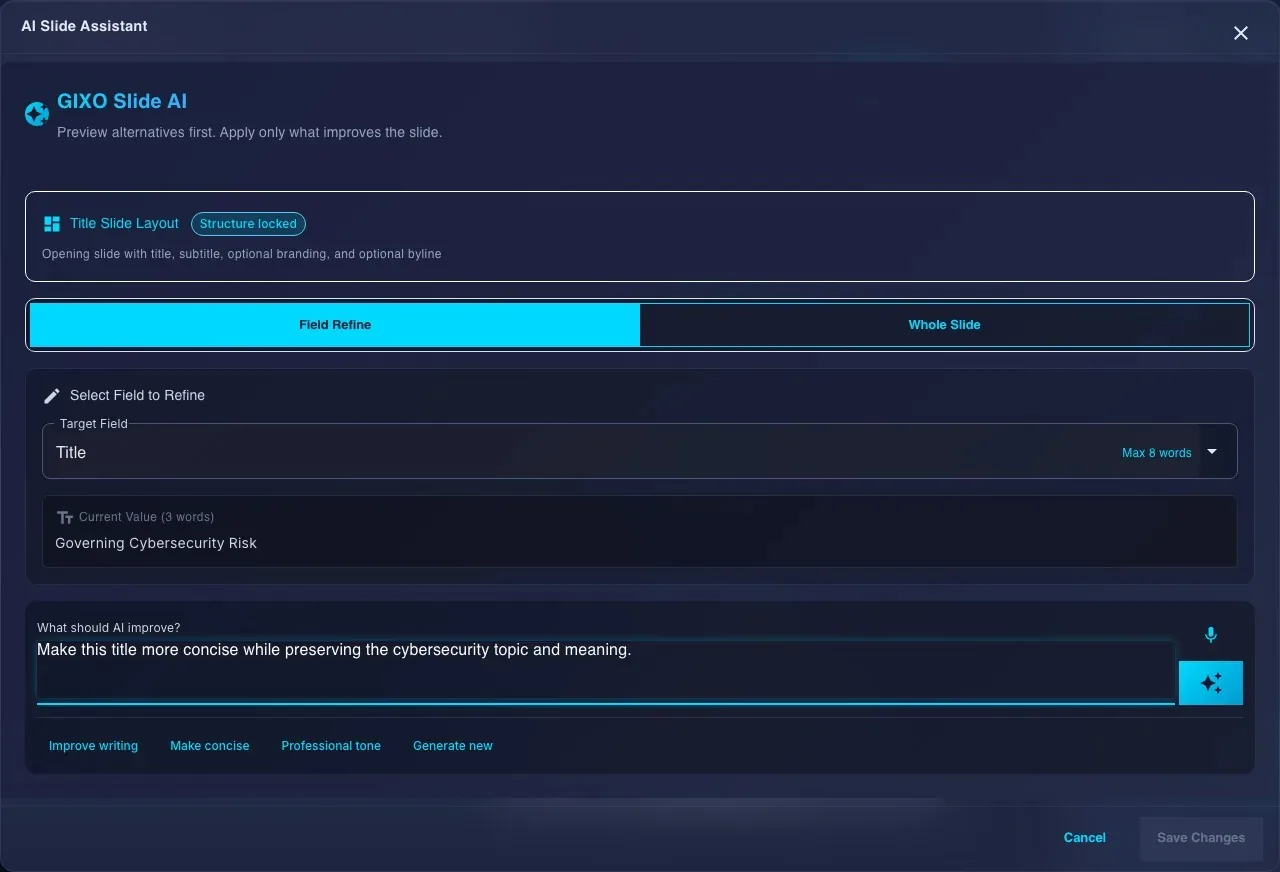
Task: Choose the Professional tone suggestion
Action: [x=331, y=746]
